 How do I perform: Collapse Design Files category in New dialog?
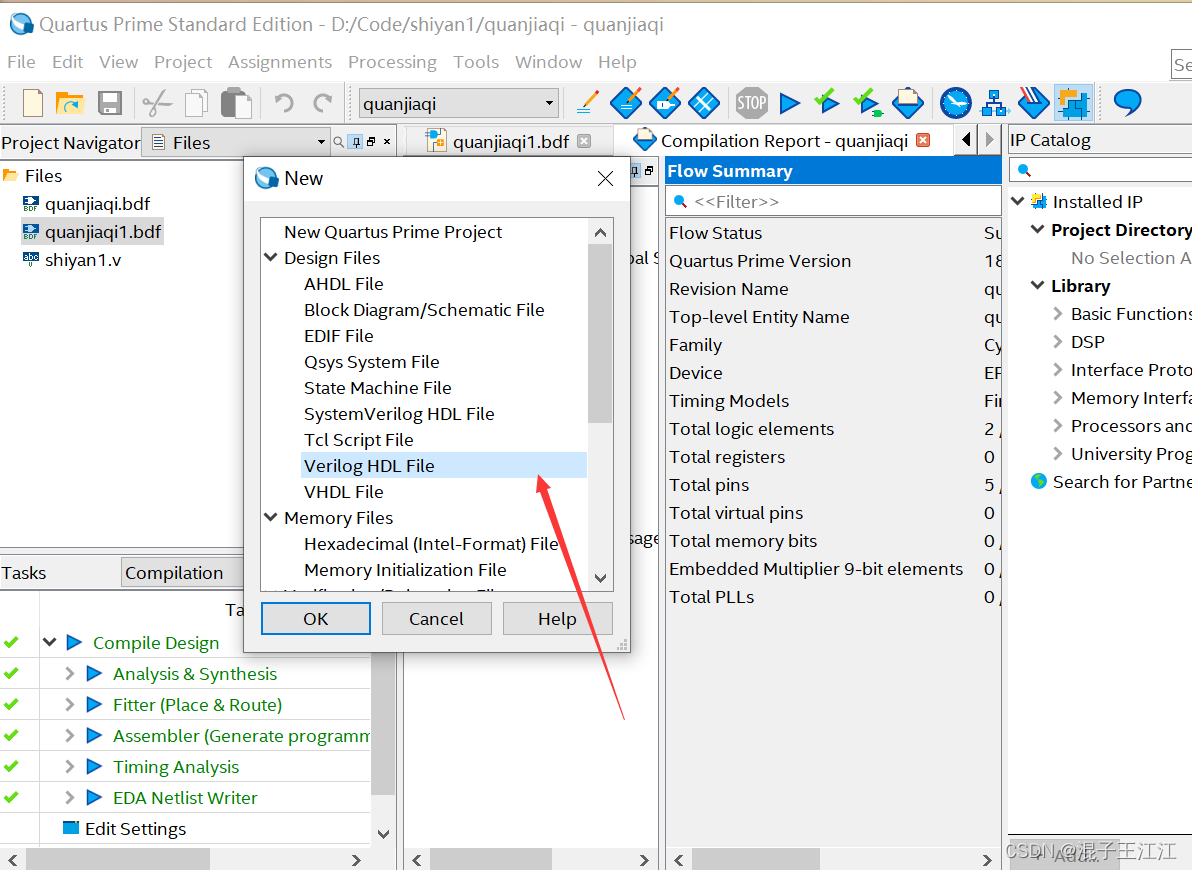pos(271,257)
